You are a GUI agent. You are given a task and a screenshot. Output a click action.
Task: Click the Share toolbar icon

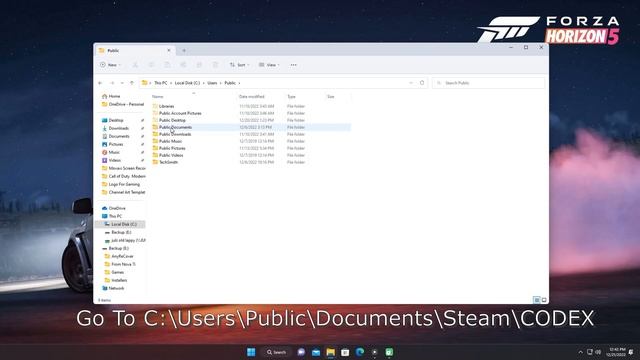199,65
